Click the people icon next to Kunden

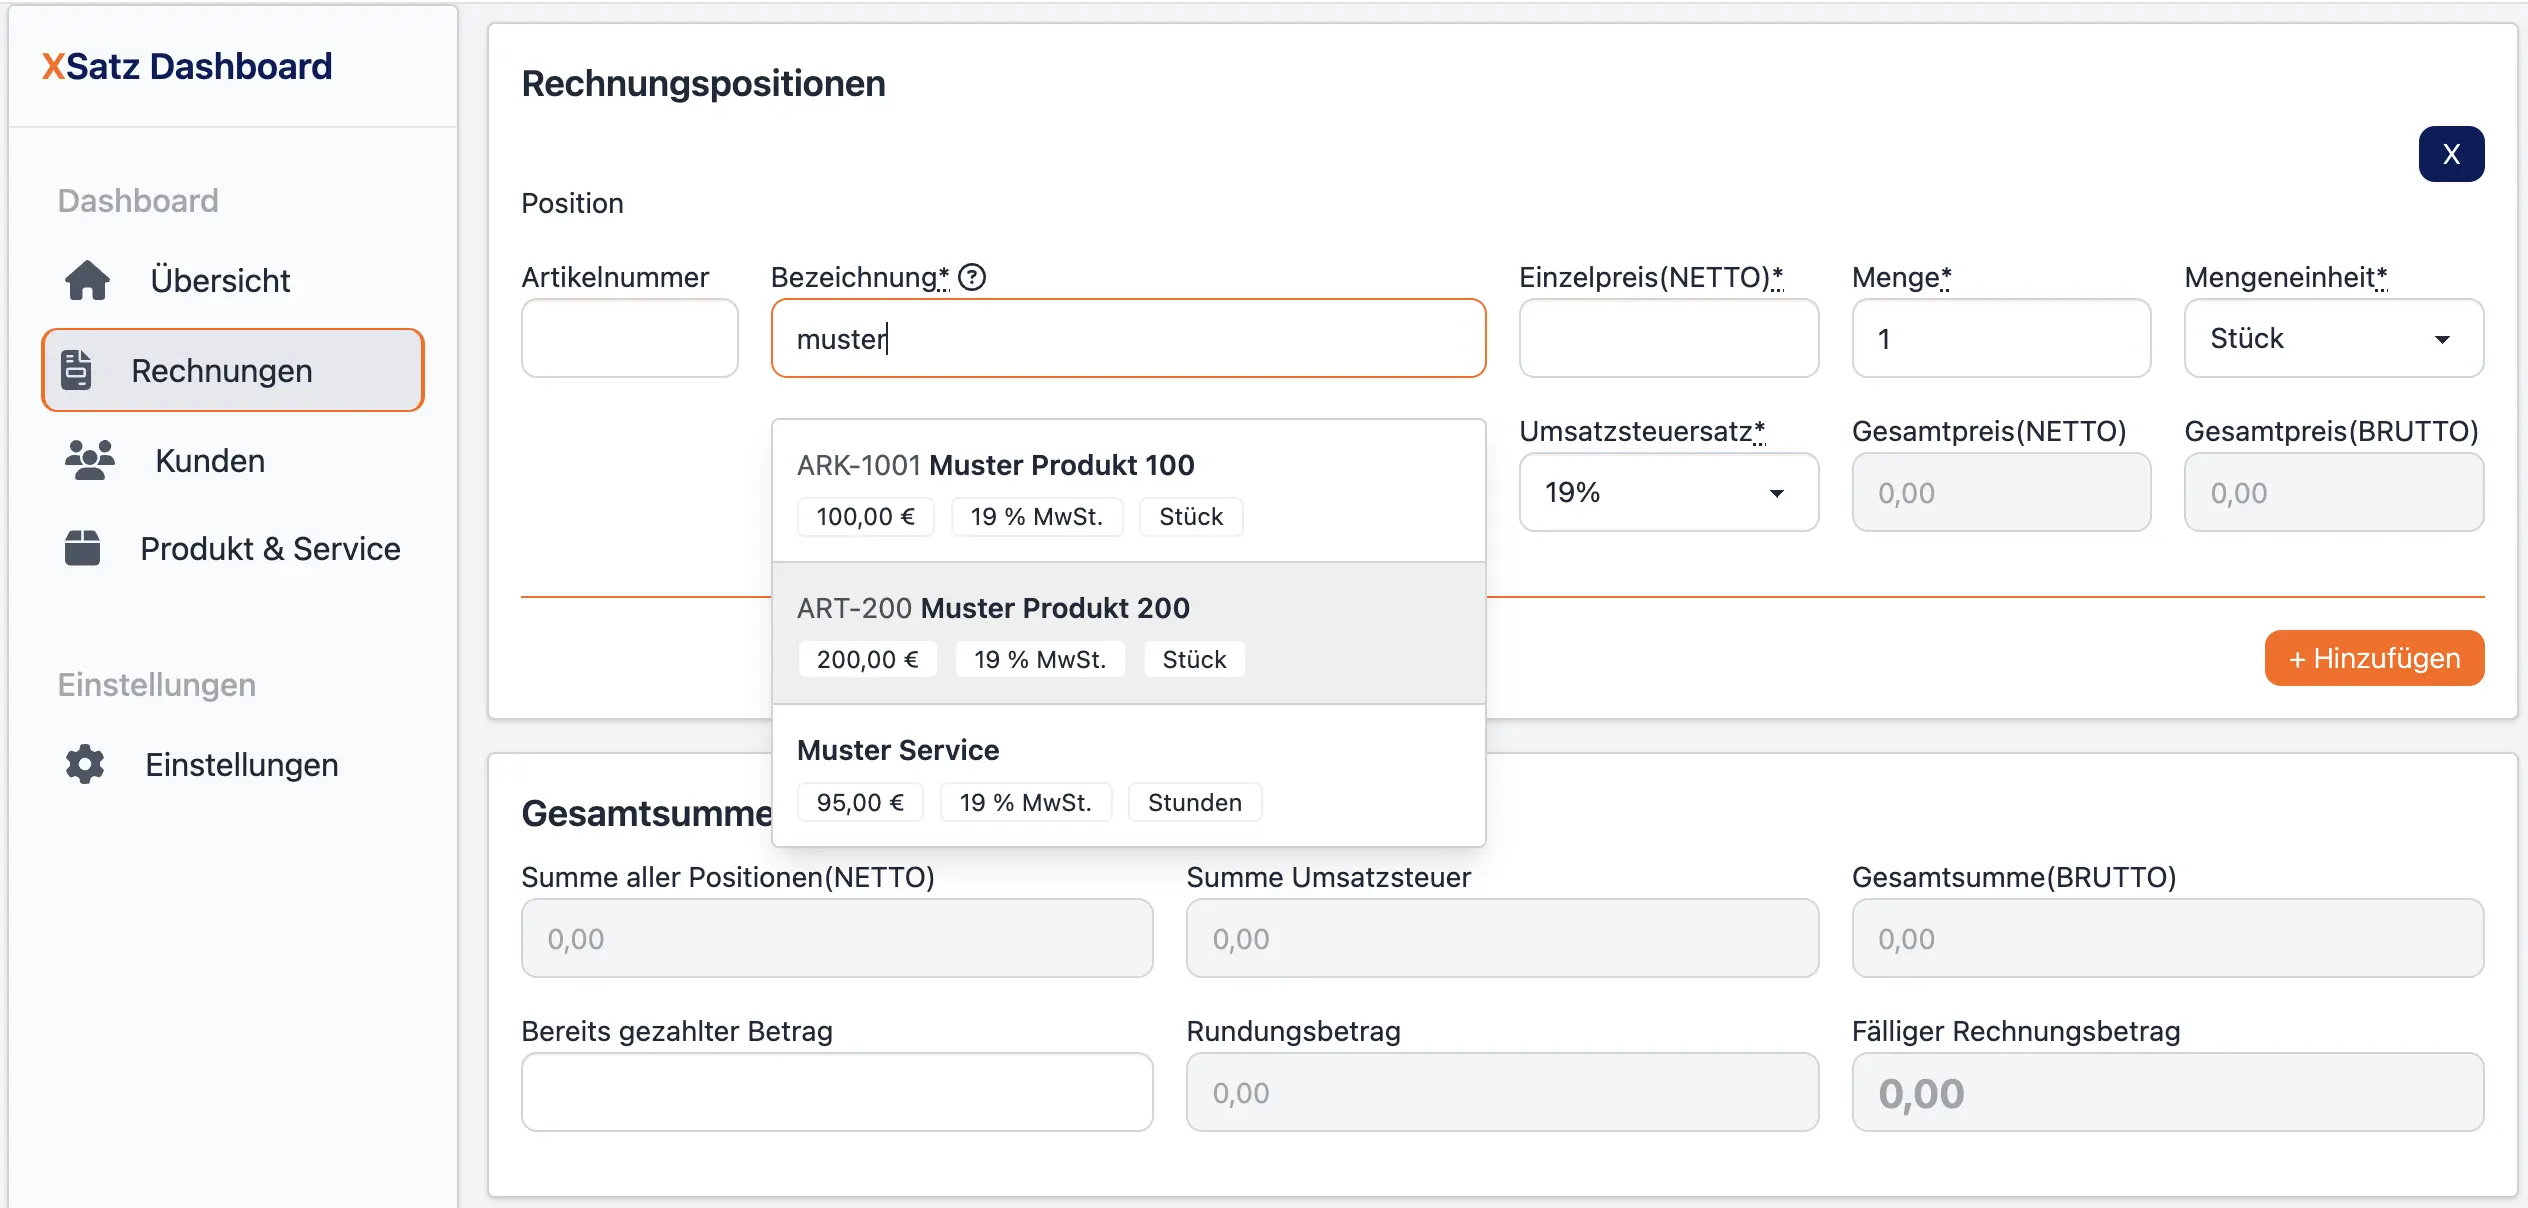[88, 460]
